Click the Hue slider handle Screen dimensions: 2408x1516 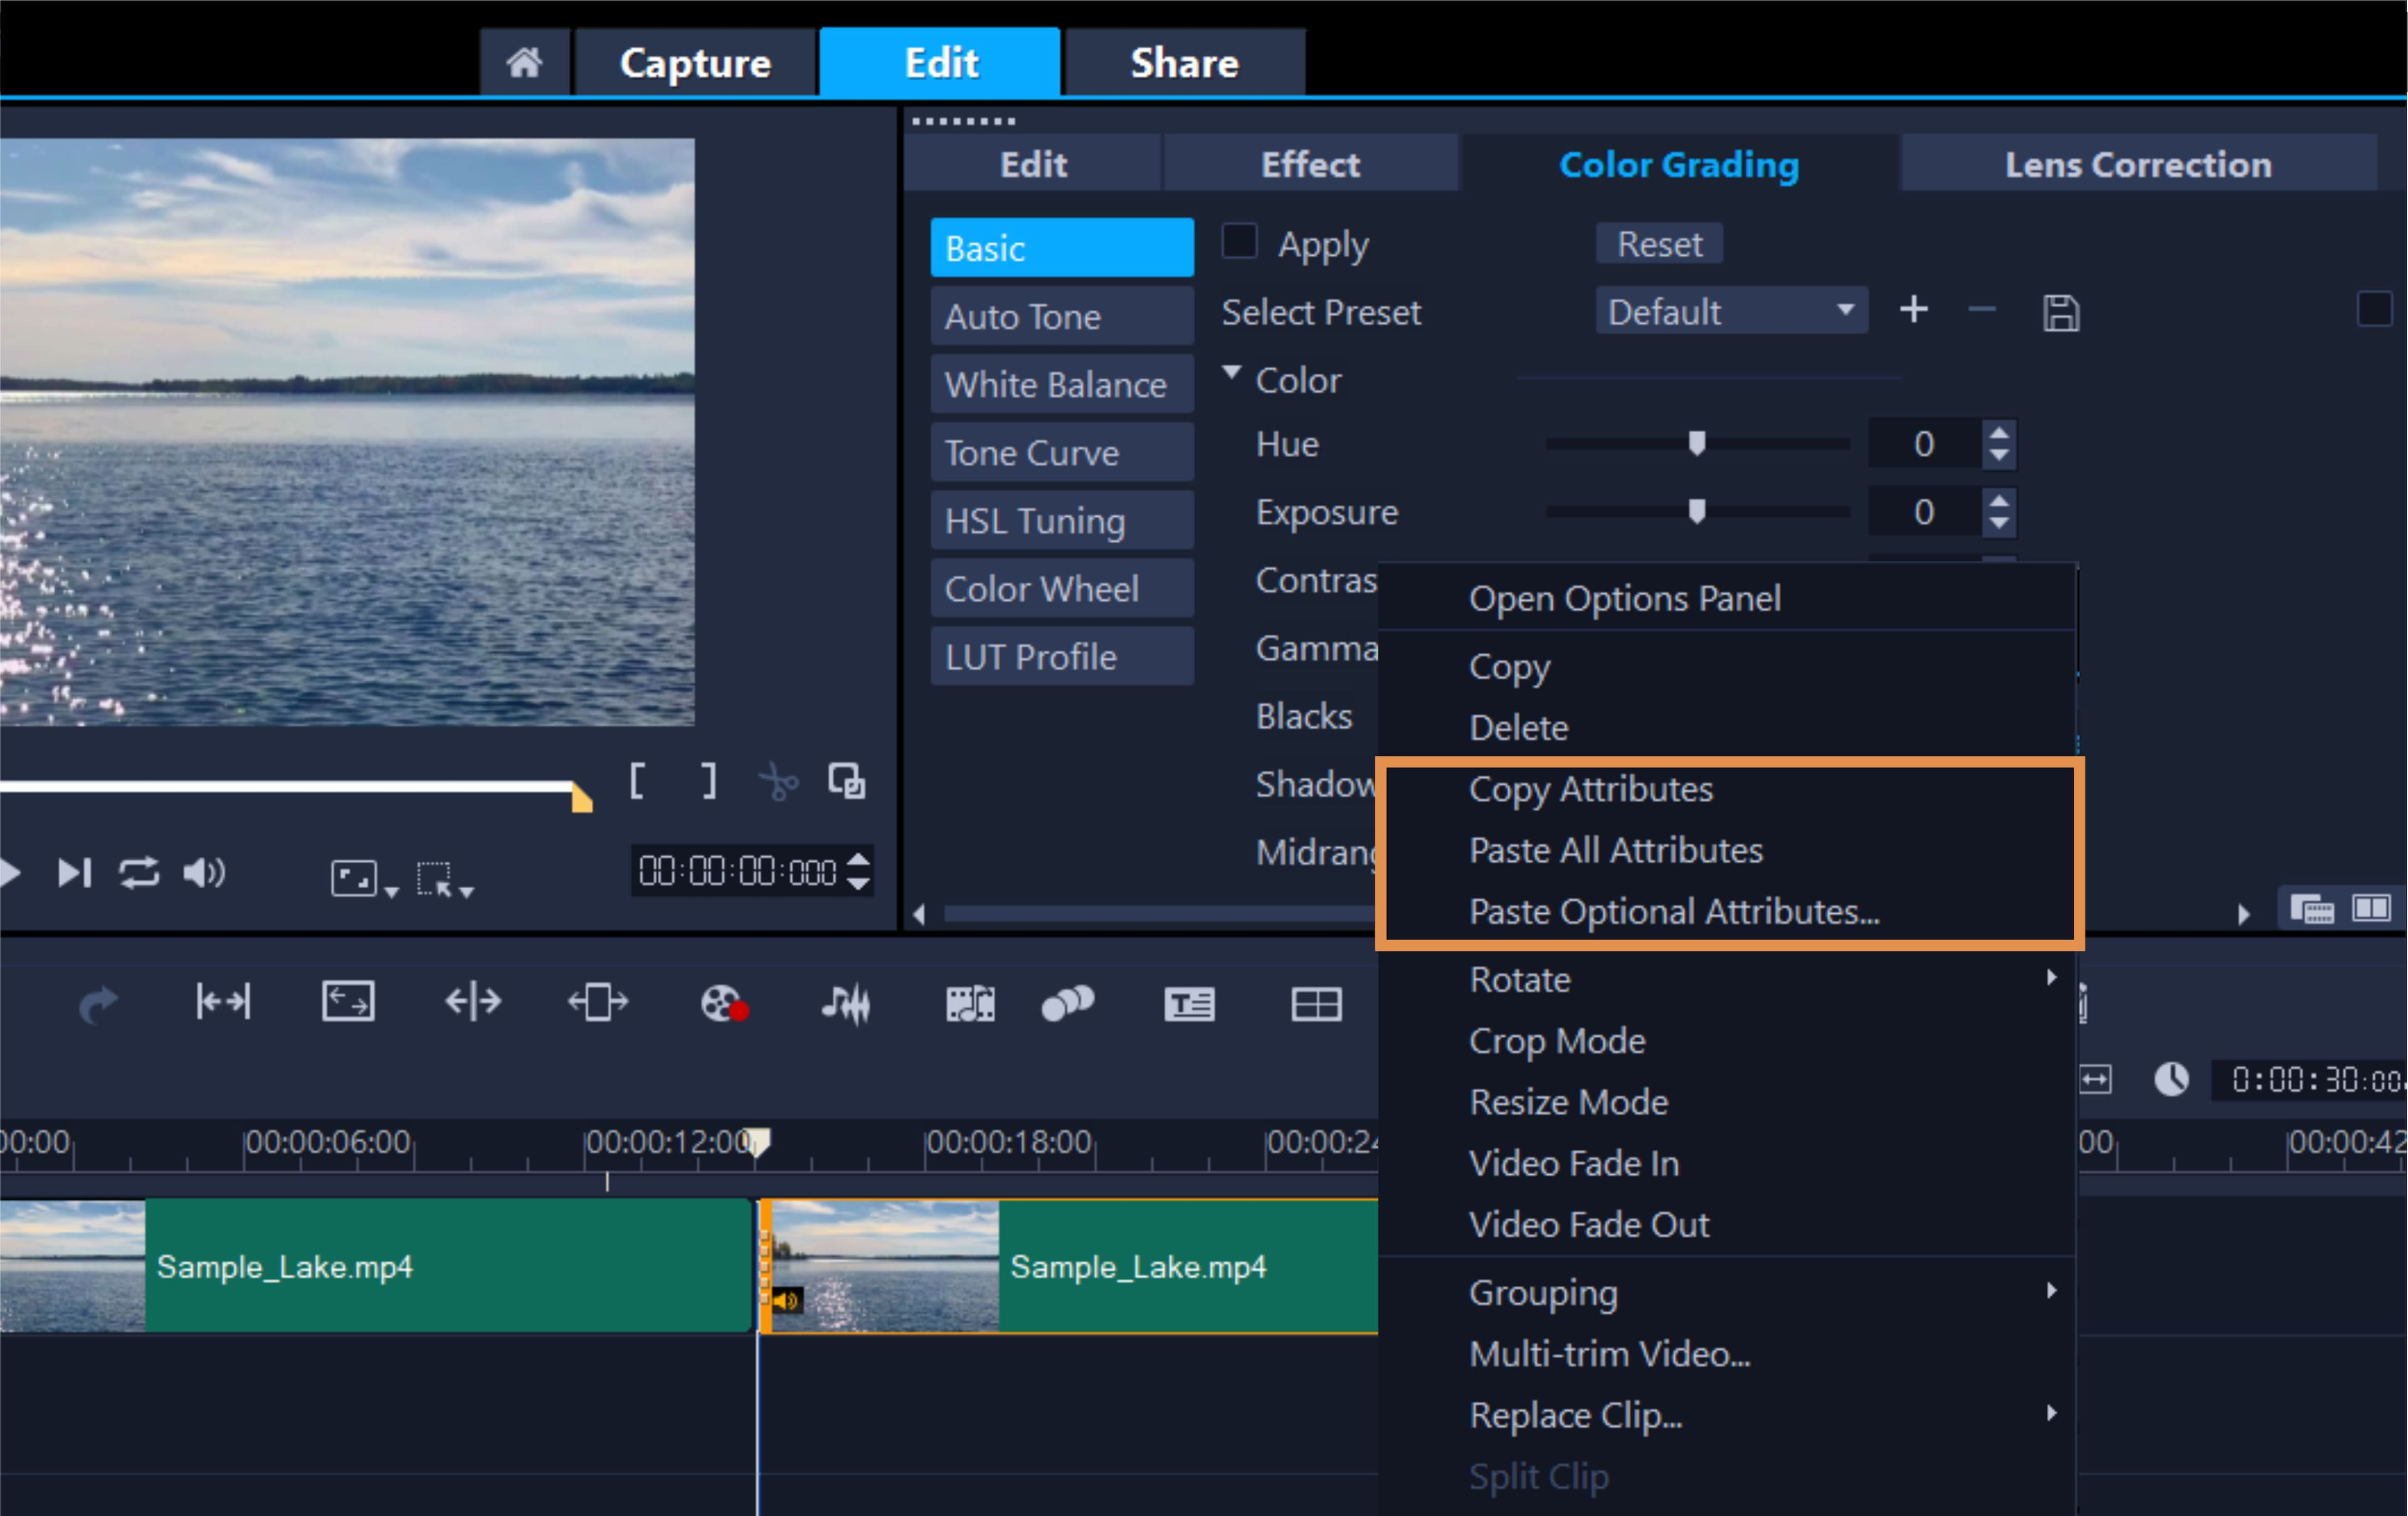(x=1696, y=443)
